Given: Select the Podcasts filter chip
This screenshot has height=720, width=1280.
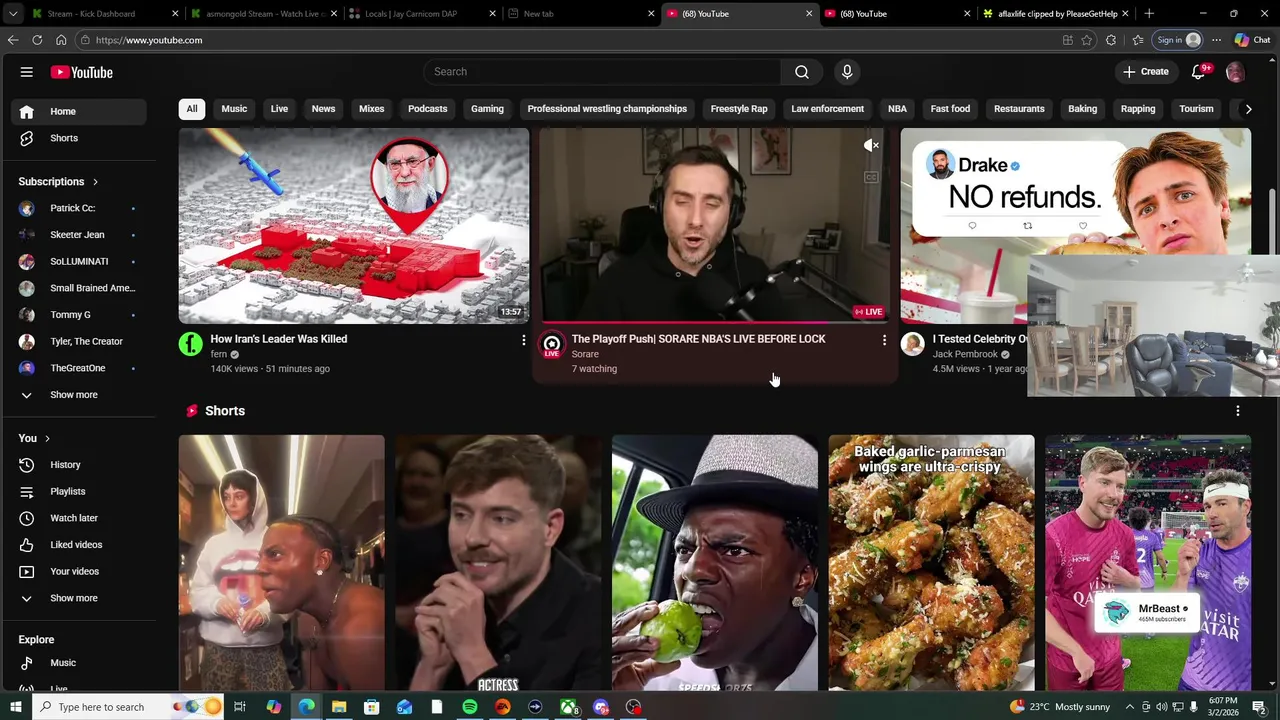Looking at the screenshot, I should coord(427,109).
